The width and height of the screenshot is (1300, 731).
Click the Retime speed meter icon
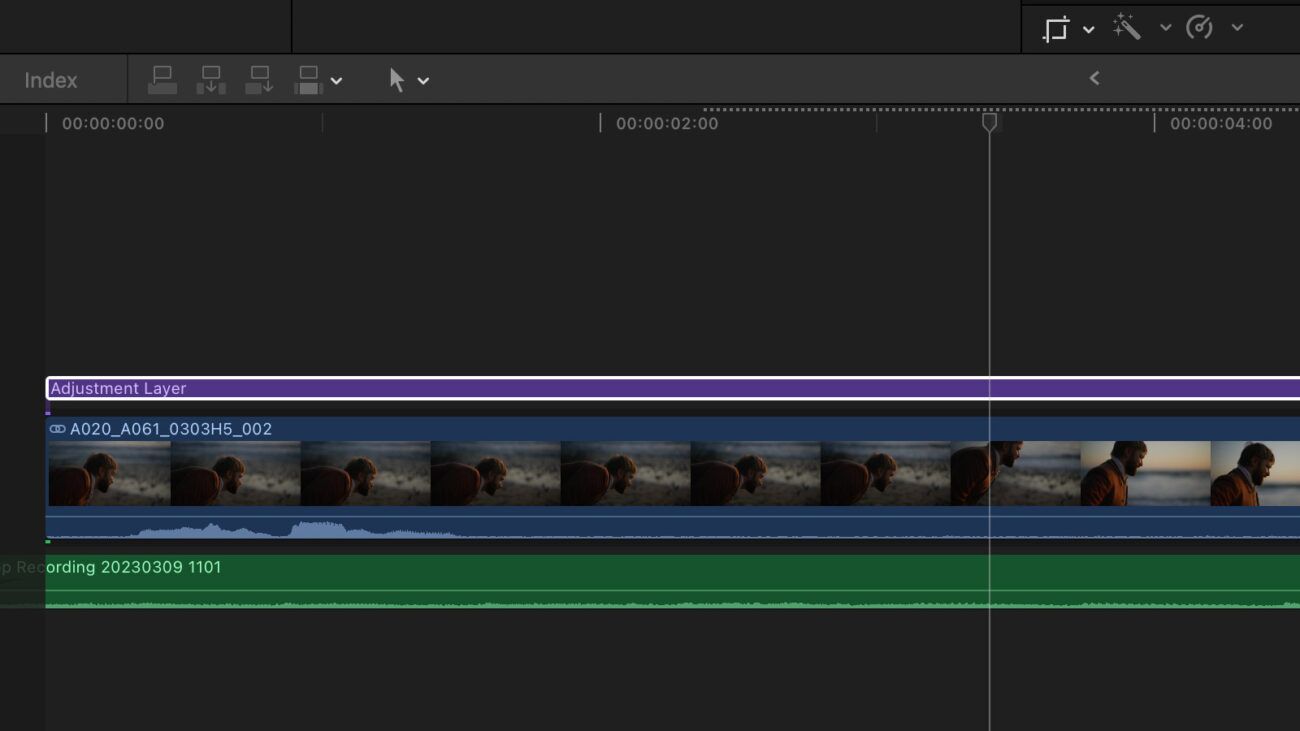pos(1202,26)
